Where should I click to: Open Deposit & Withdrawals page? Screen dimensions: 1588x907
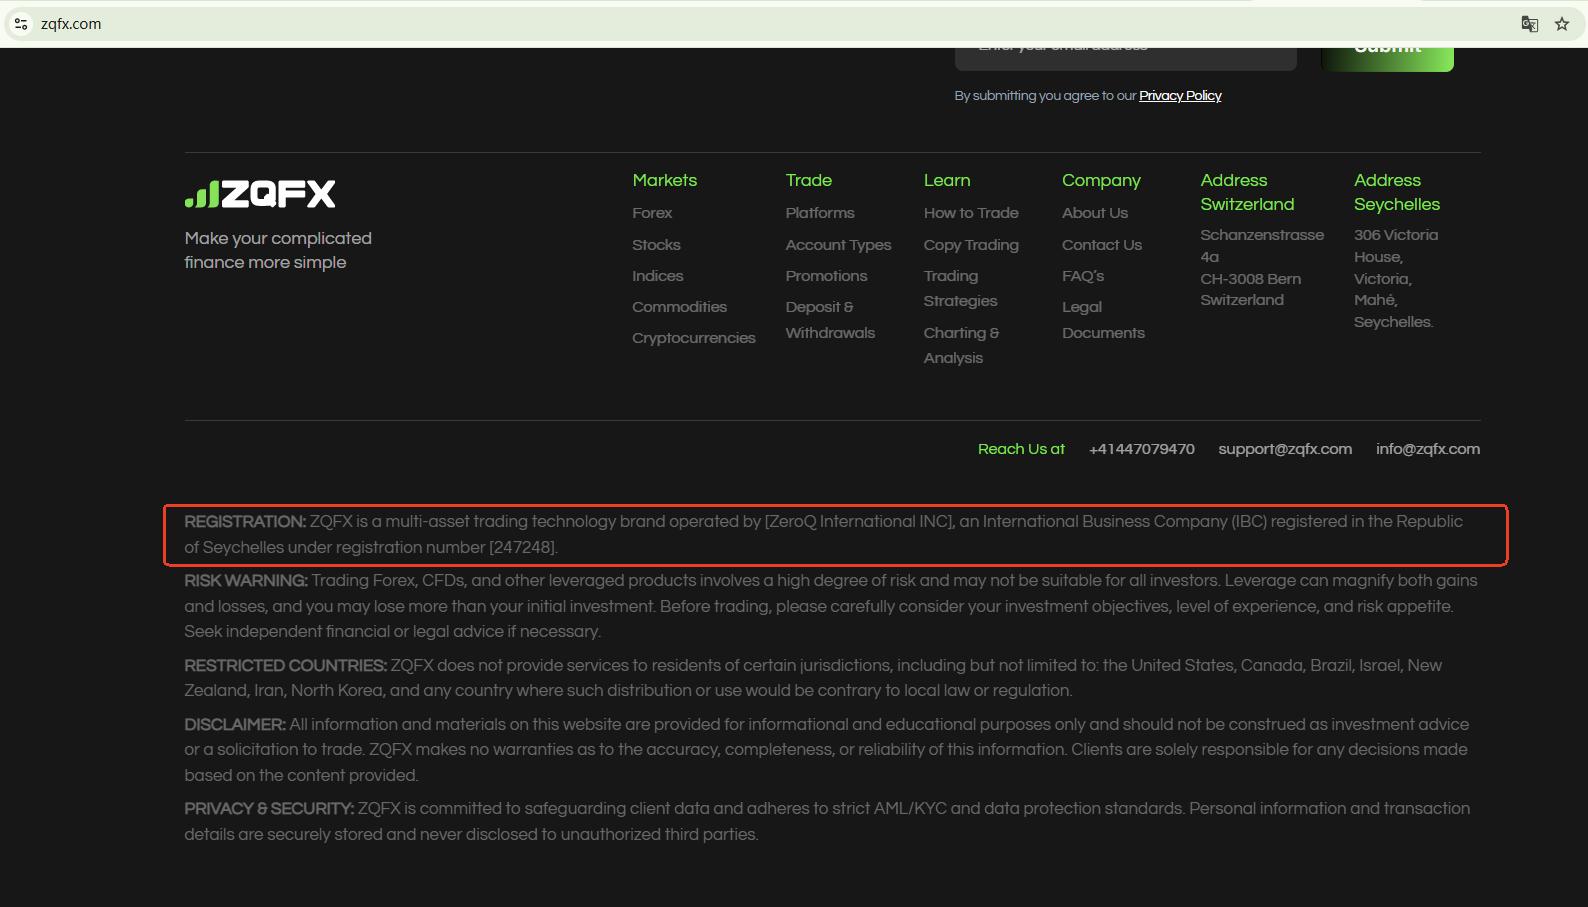point(829,320)
